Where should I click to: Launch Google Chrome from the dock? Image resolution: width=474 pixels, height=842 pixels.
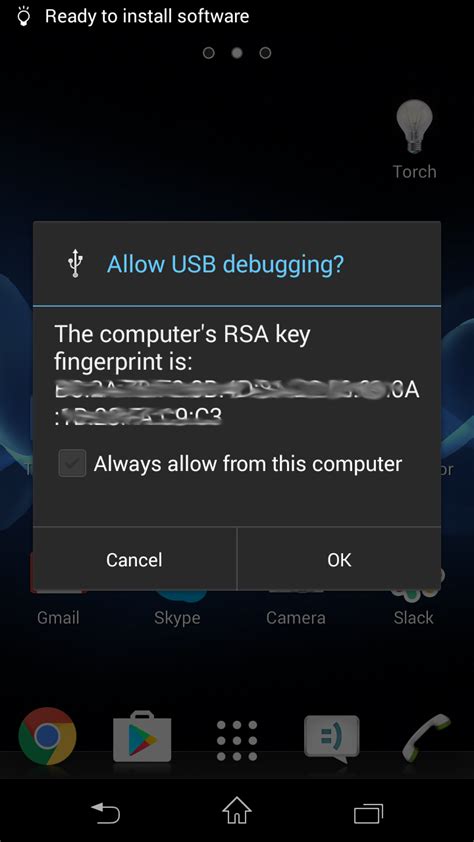47,736
